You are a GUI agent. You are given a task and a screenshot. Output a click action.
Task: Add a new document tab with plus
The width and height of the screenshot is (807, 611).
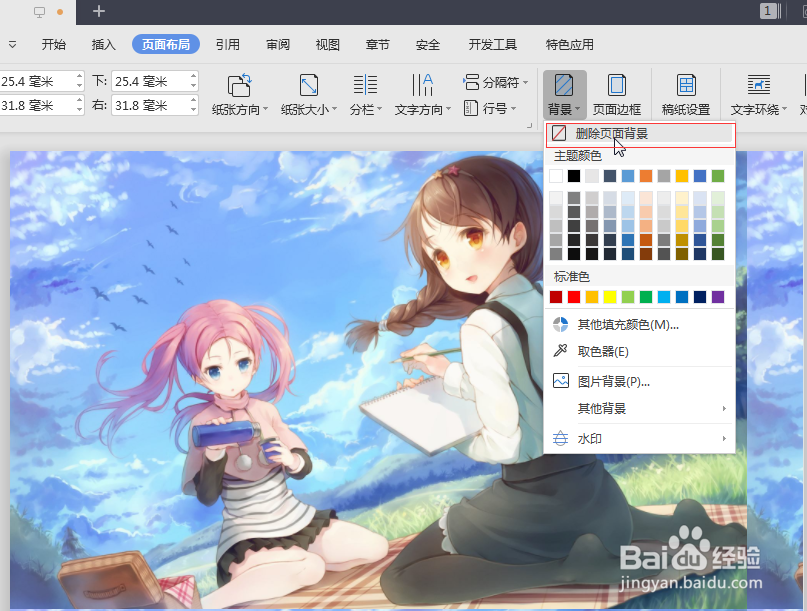(x=99, y=11)
